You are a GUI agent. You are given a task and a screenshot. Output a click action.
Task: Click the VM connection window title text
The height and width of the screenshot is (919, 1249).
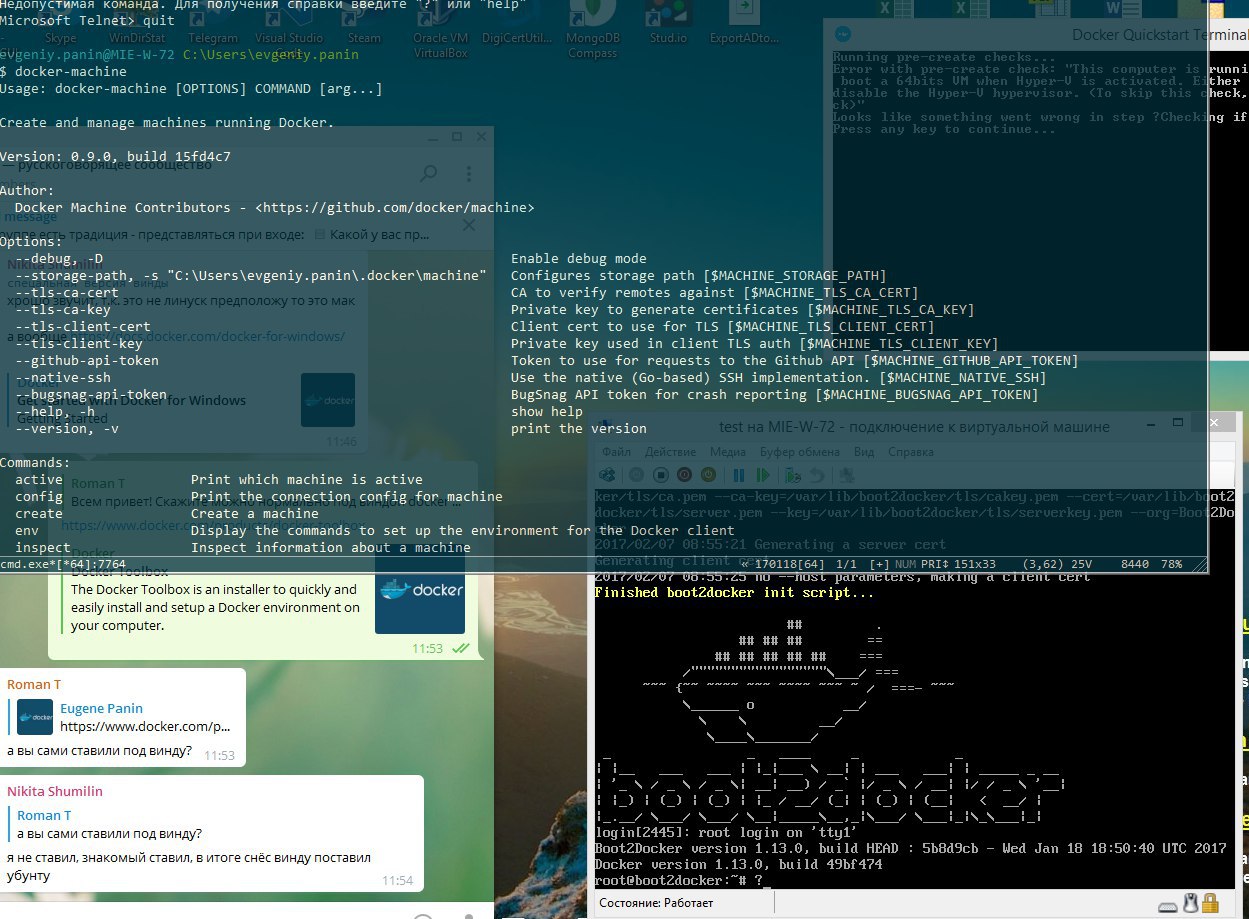point(914,427)
